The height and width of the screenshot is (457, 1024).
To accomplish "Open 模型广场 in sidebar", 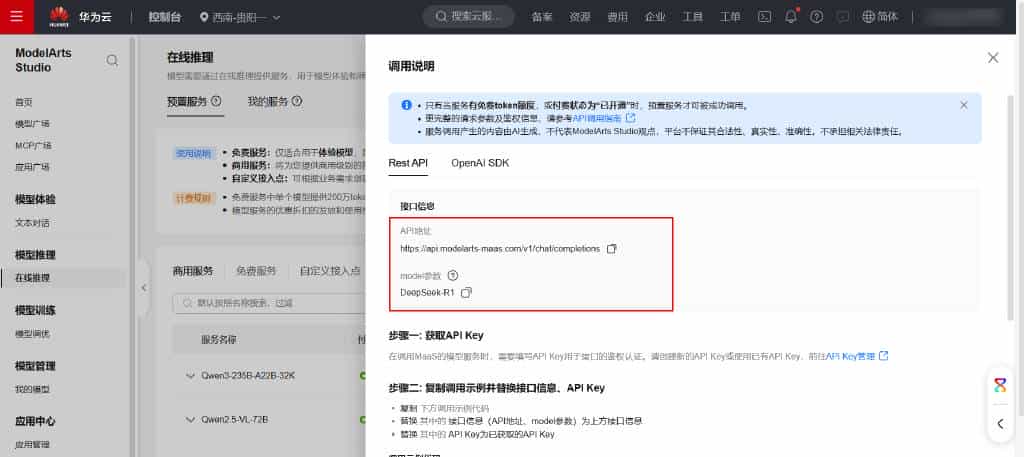I will [x=33, y=124].
